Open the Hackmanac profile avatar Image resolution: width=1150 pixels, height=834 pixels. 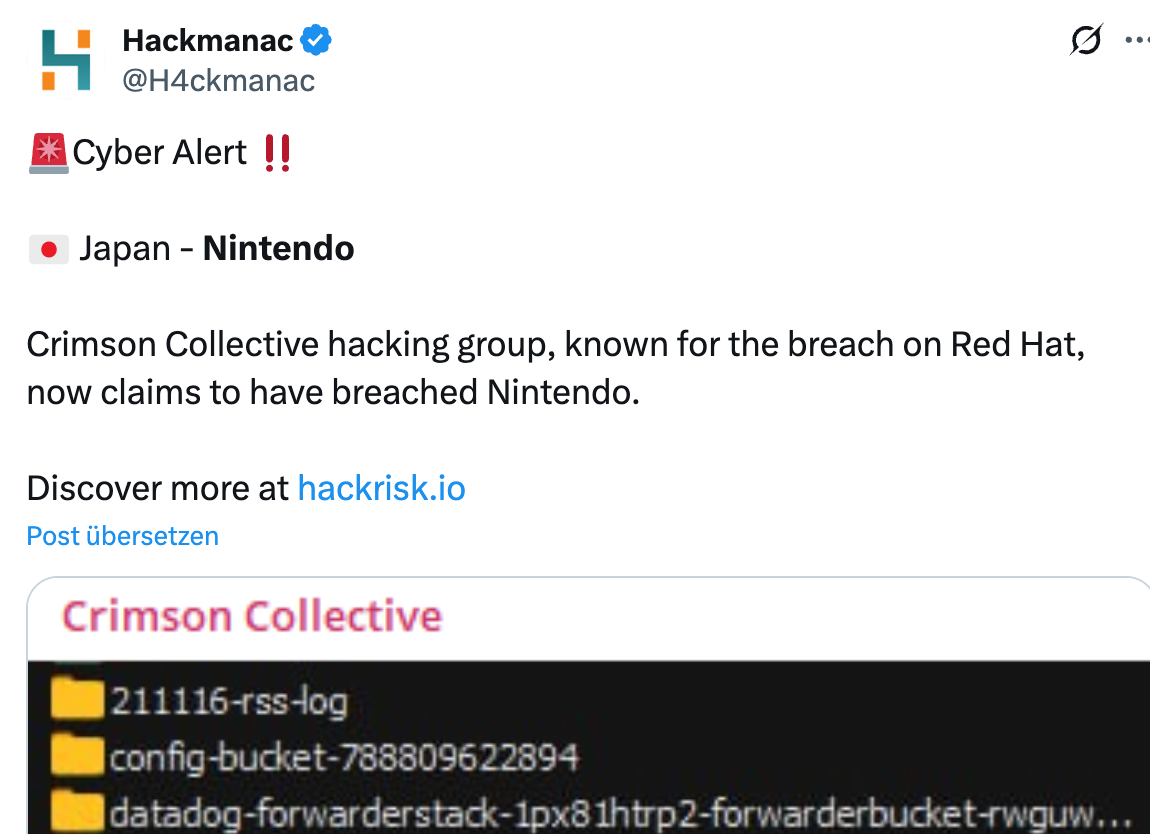click(x=65, y=60)
